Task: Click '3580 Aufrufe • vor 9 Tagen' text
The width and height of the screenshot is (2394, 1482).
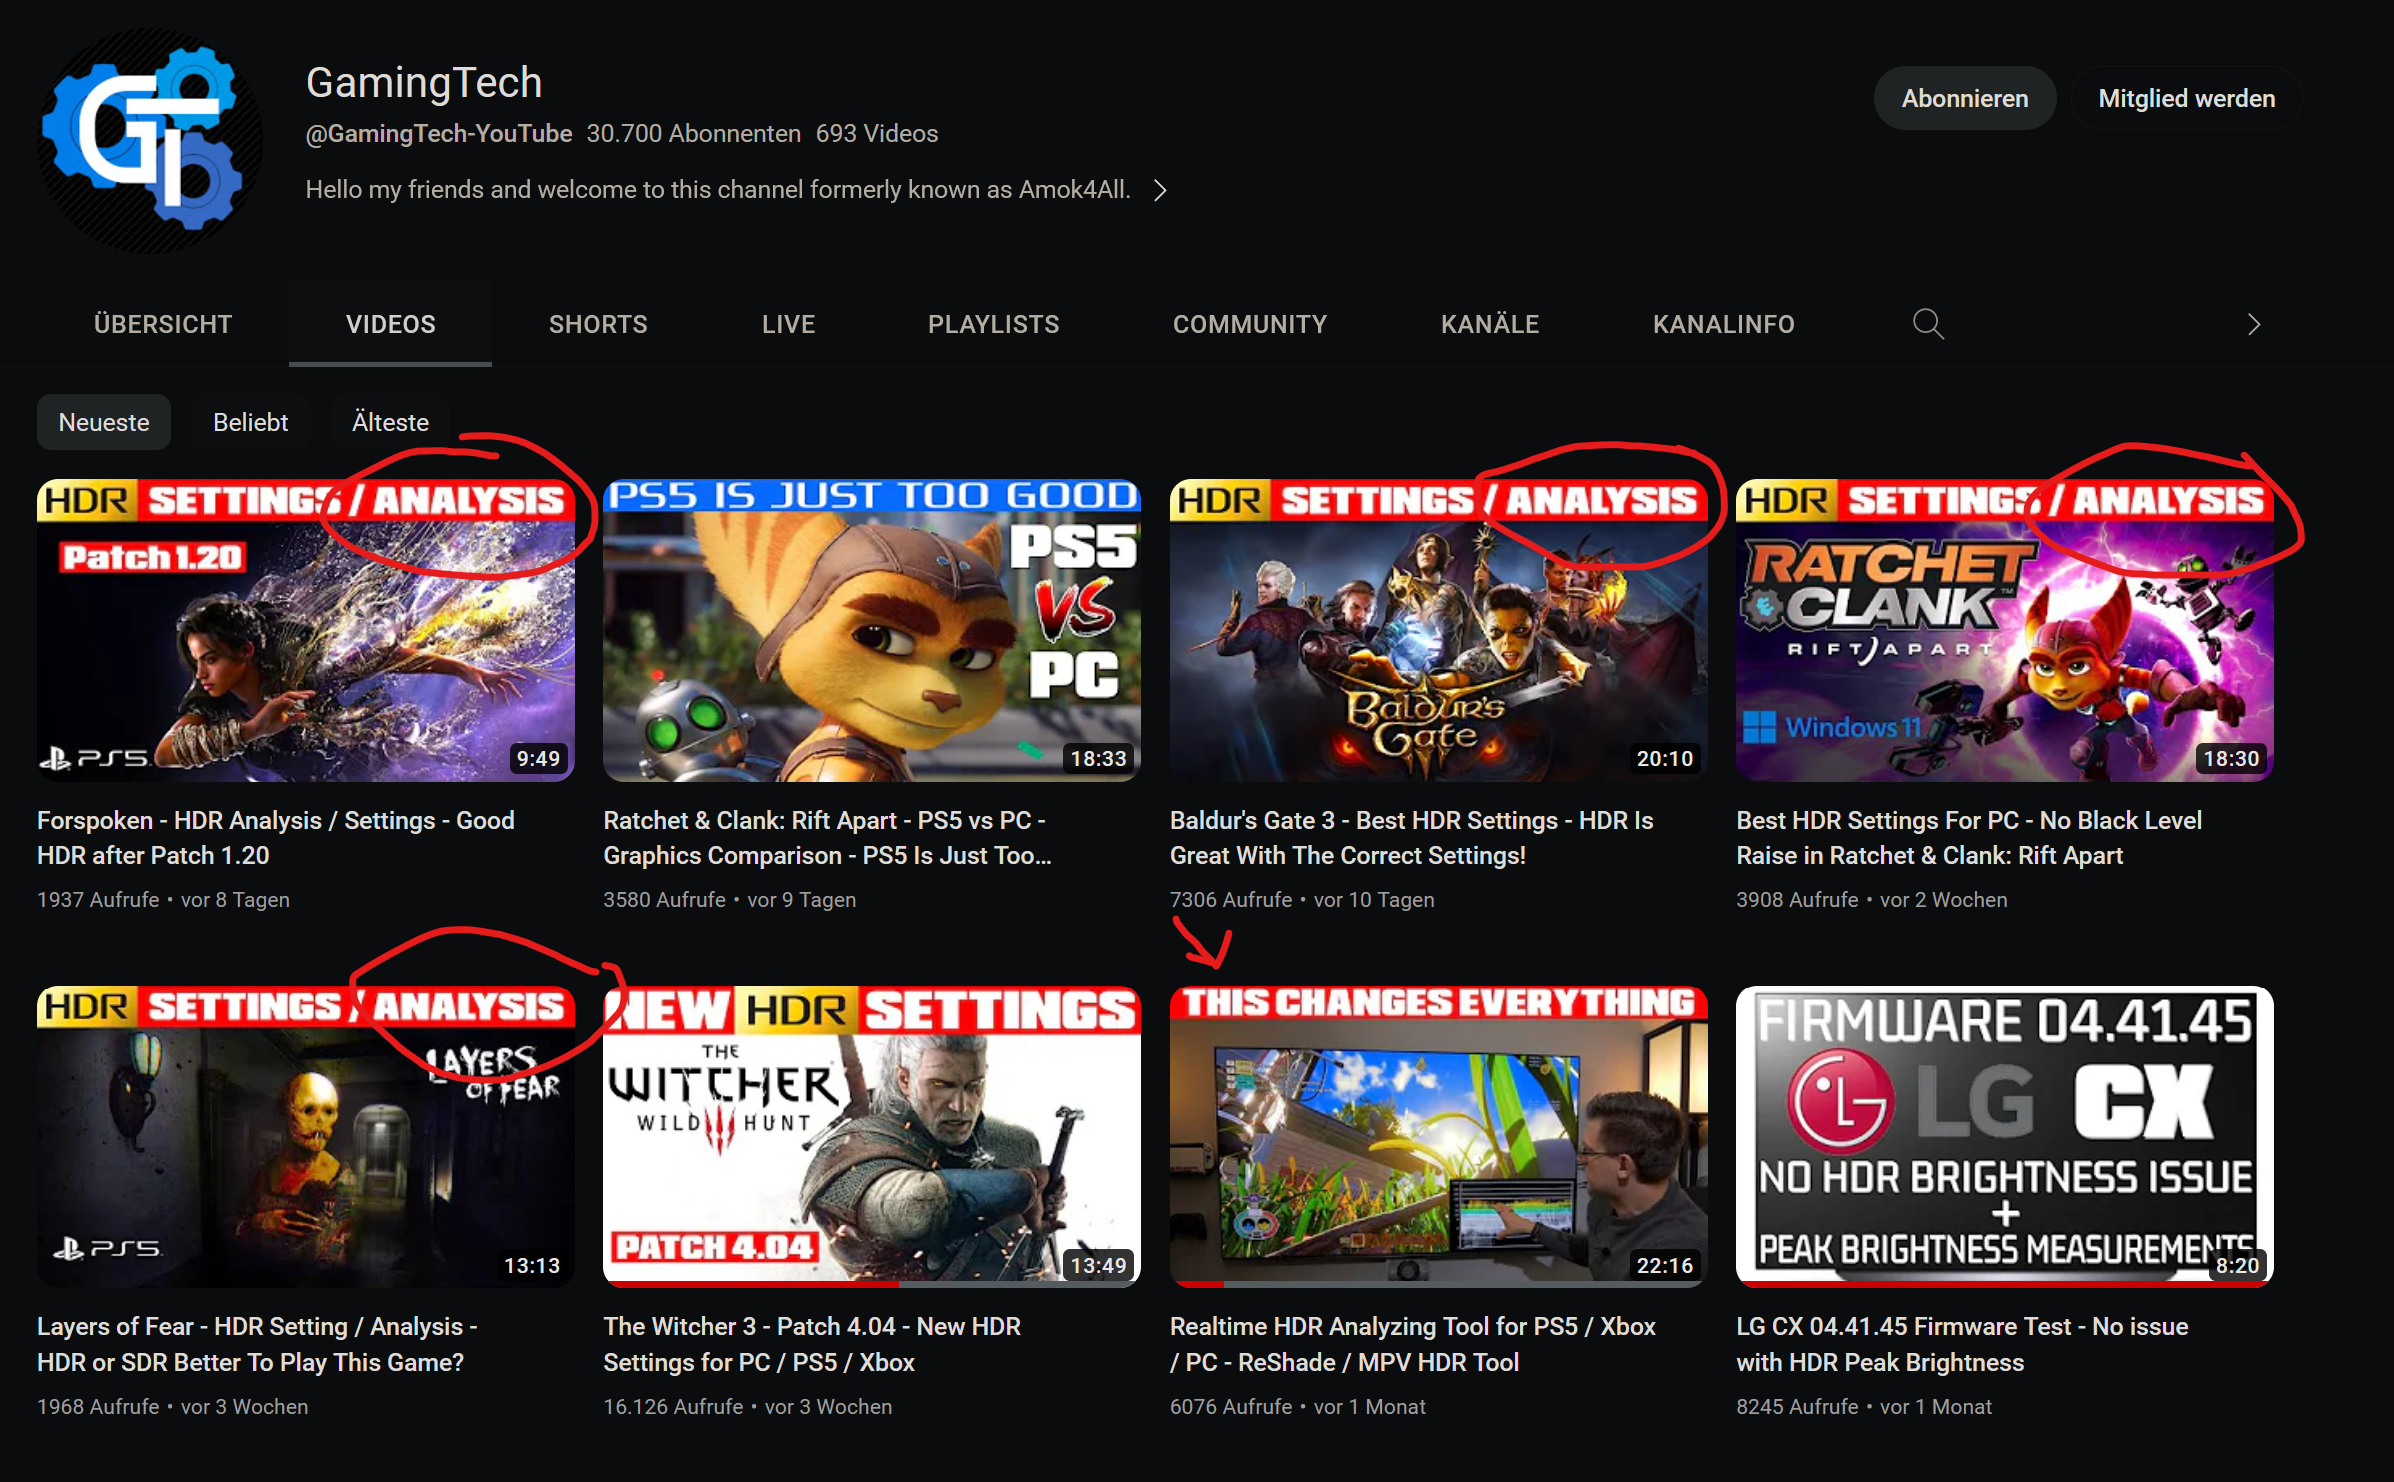Action: (x=730, y=899)
